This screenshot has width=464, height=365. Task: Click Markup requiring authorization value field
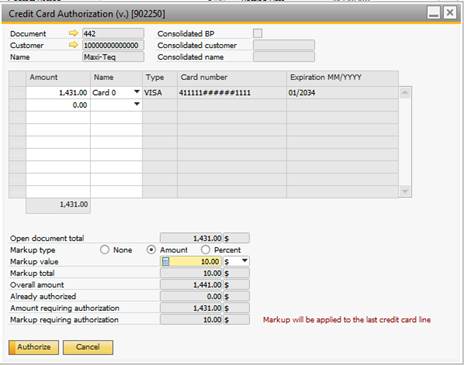(x=191, y=320)
